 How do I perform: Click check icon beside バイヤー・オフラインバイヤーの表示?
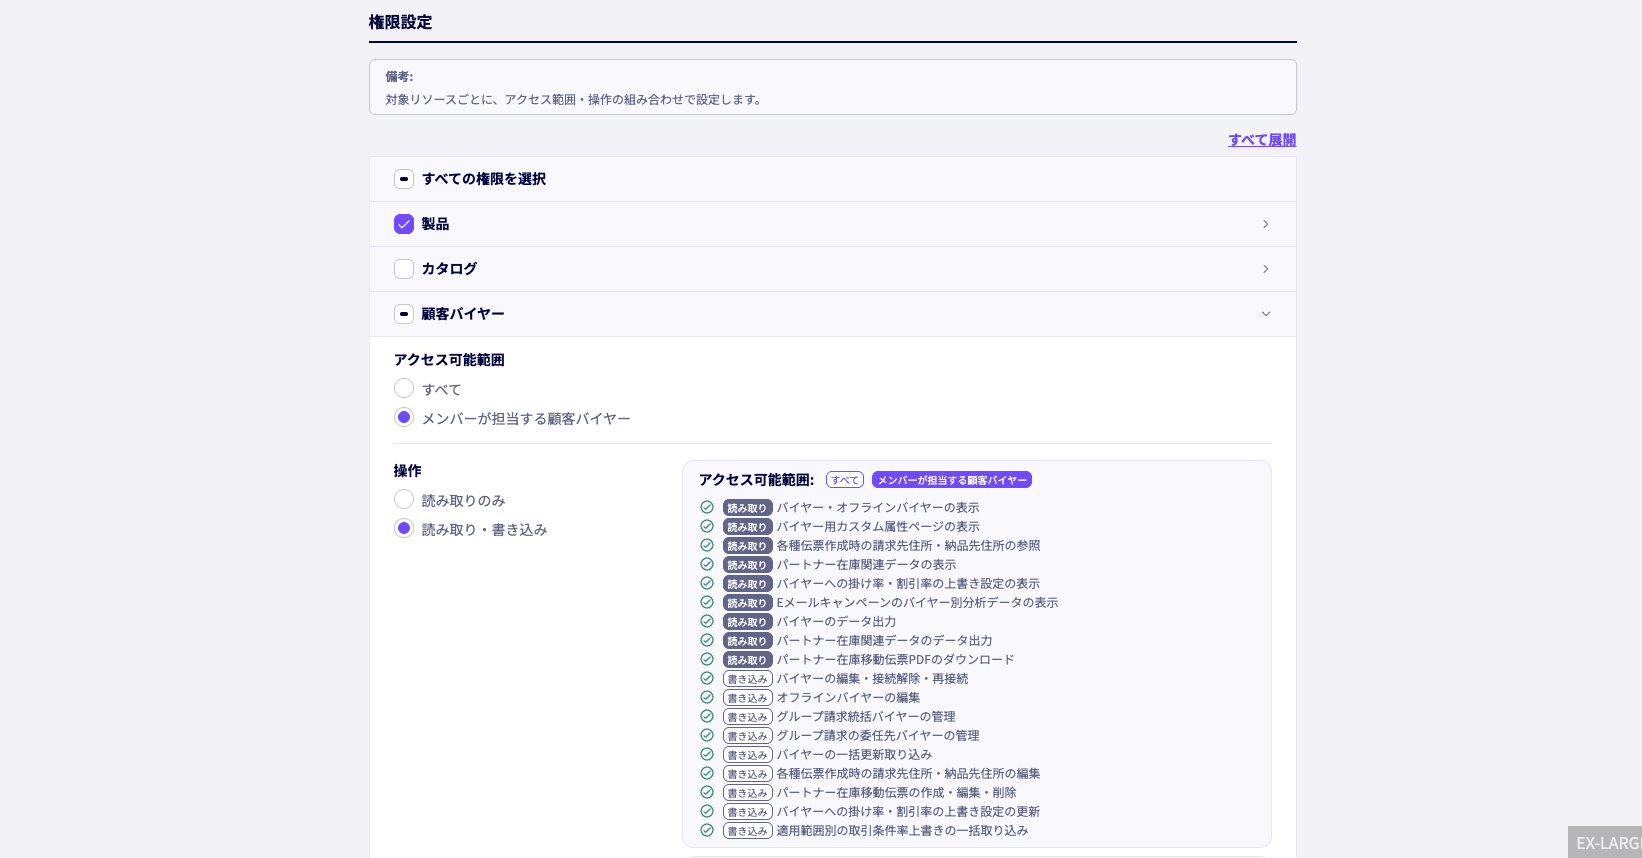pyautogui.click(x=707, y=507)
